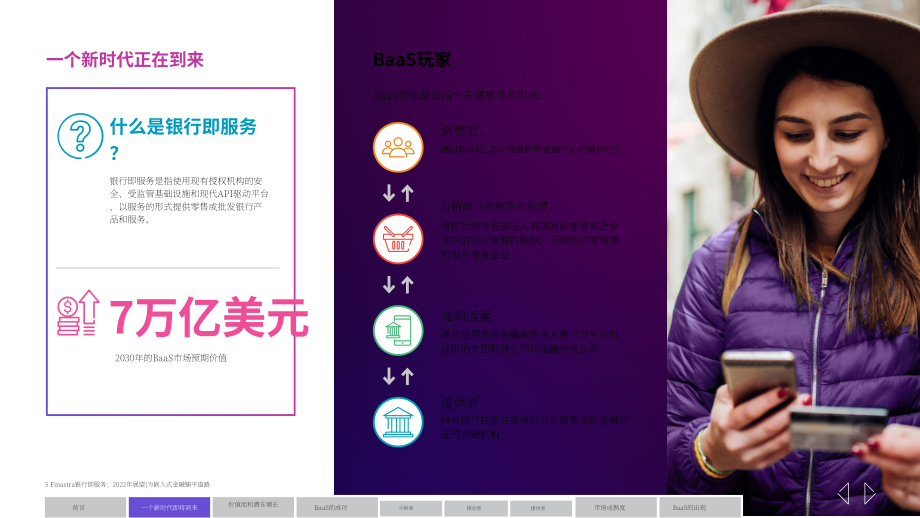
Task: Click the previous page arrow
Action: (x=844, y=493)
